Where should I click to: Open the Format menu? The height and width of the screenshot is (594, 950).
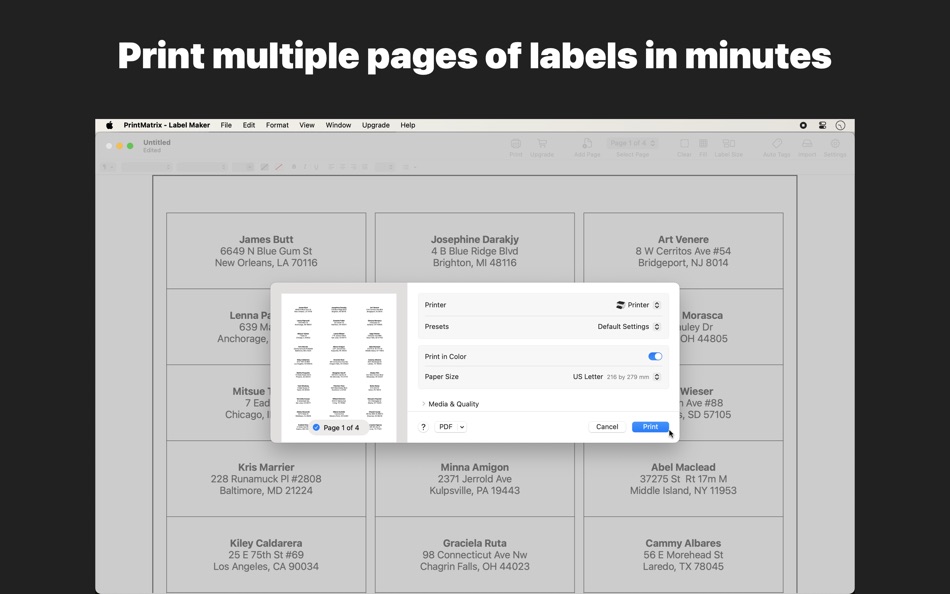(277, 125)
